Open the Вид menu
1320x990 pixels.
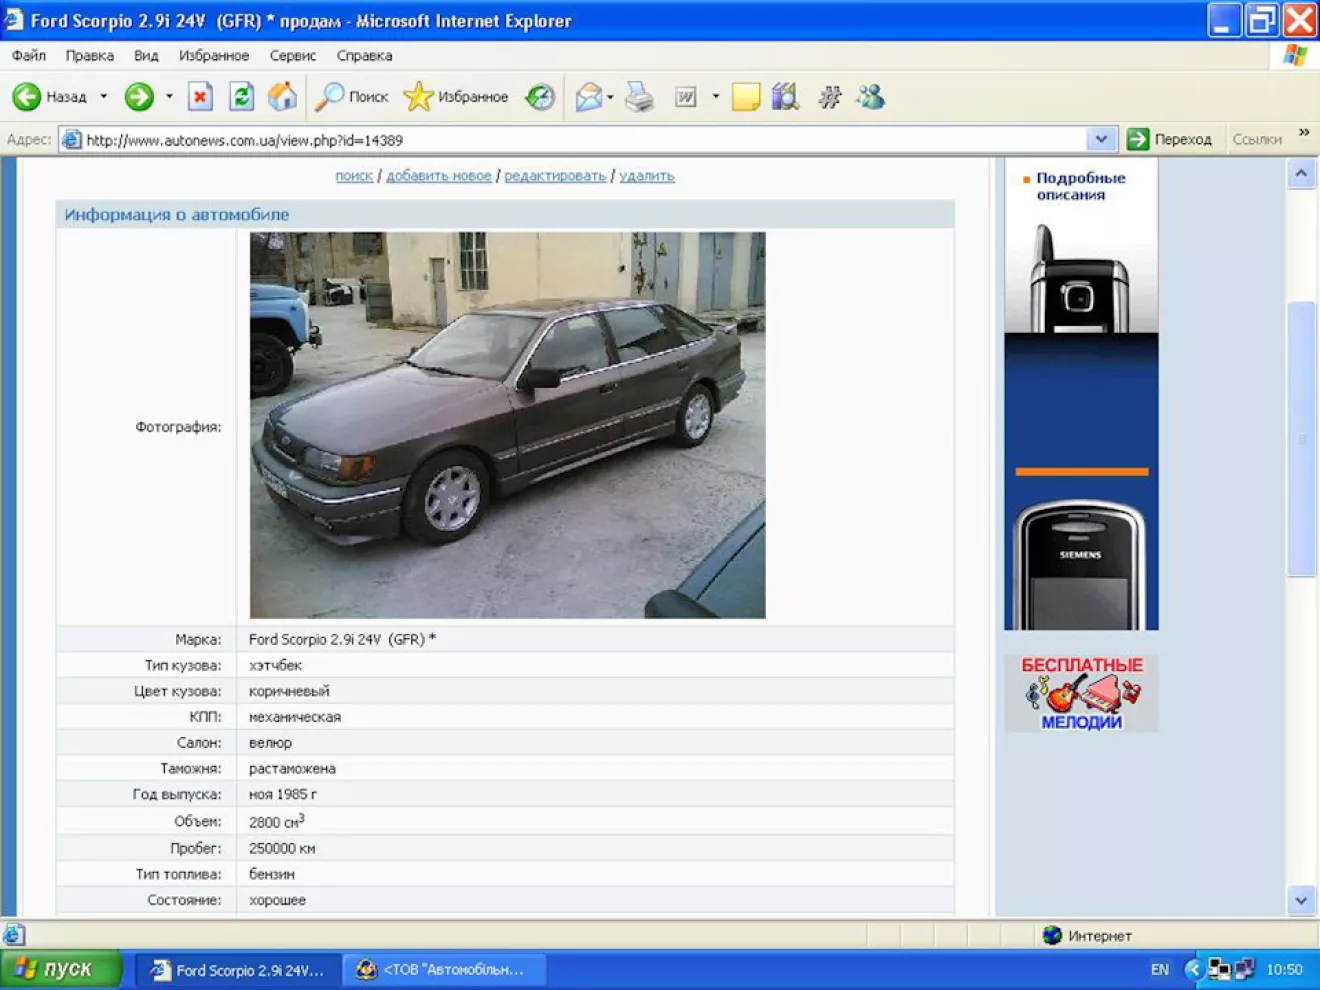tap(146, 56)
